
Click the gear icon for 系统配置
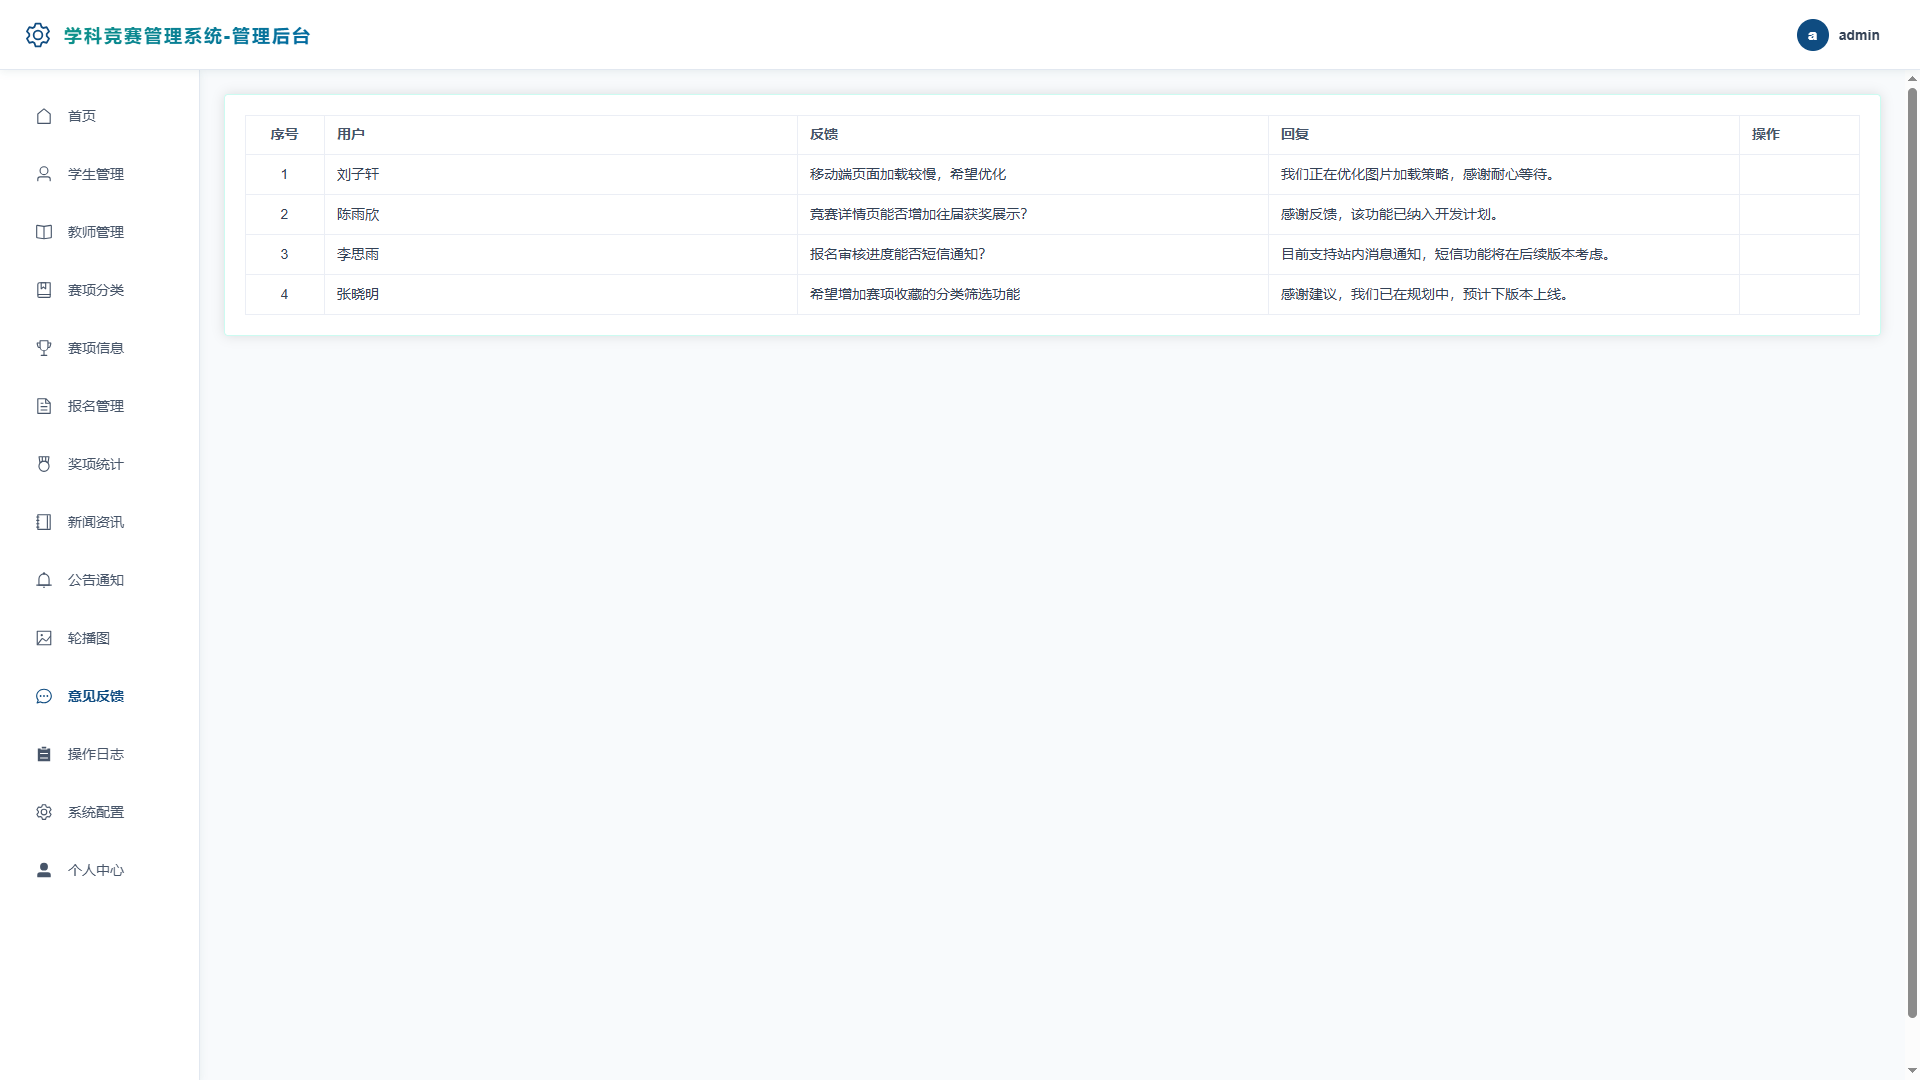[44, 812]
